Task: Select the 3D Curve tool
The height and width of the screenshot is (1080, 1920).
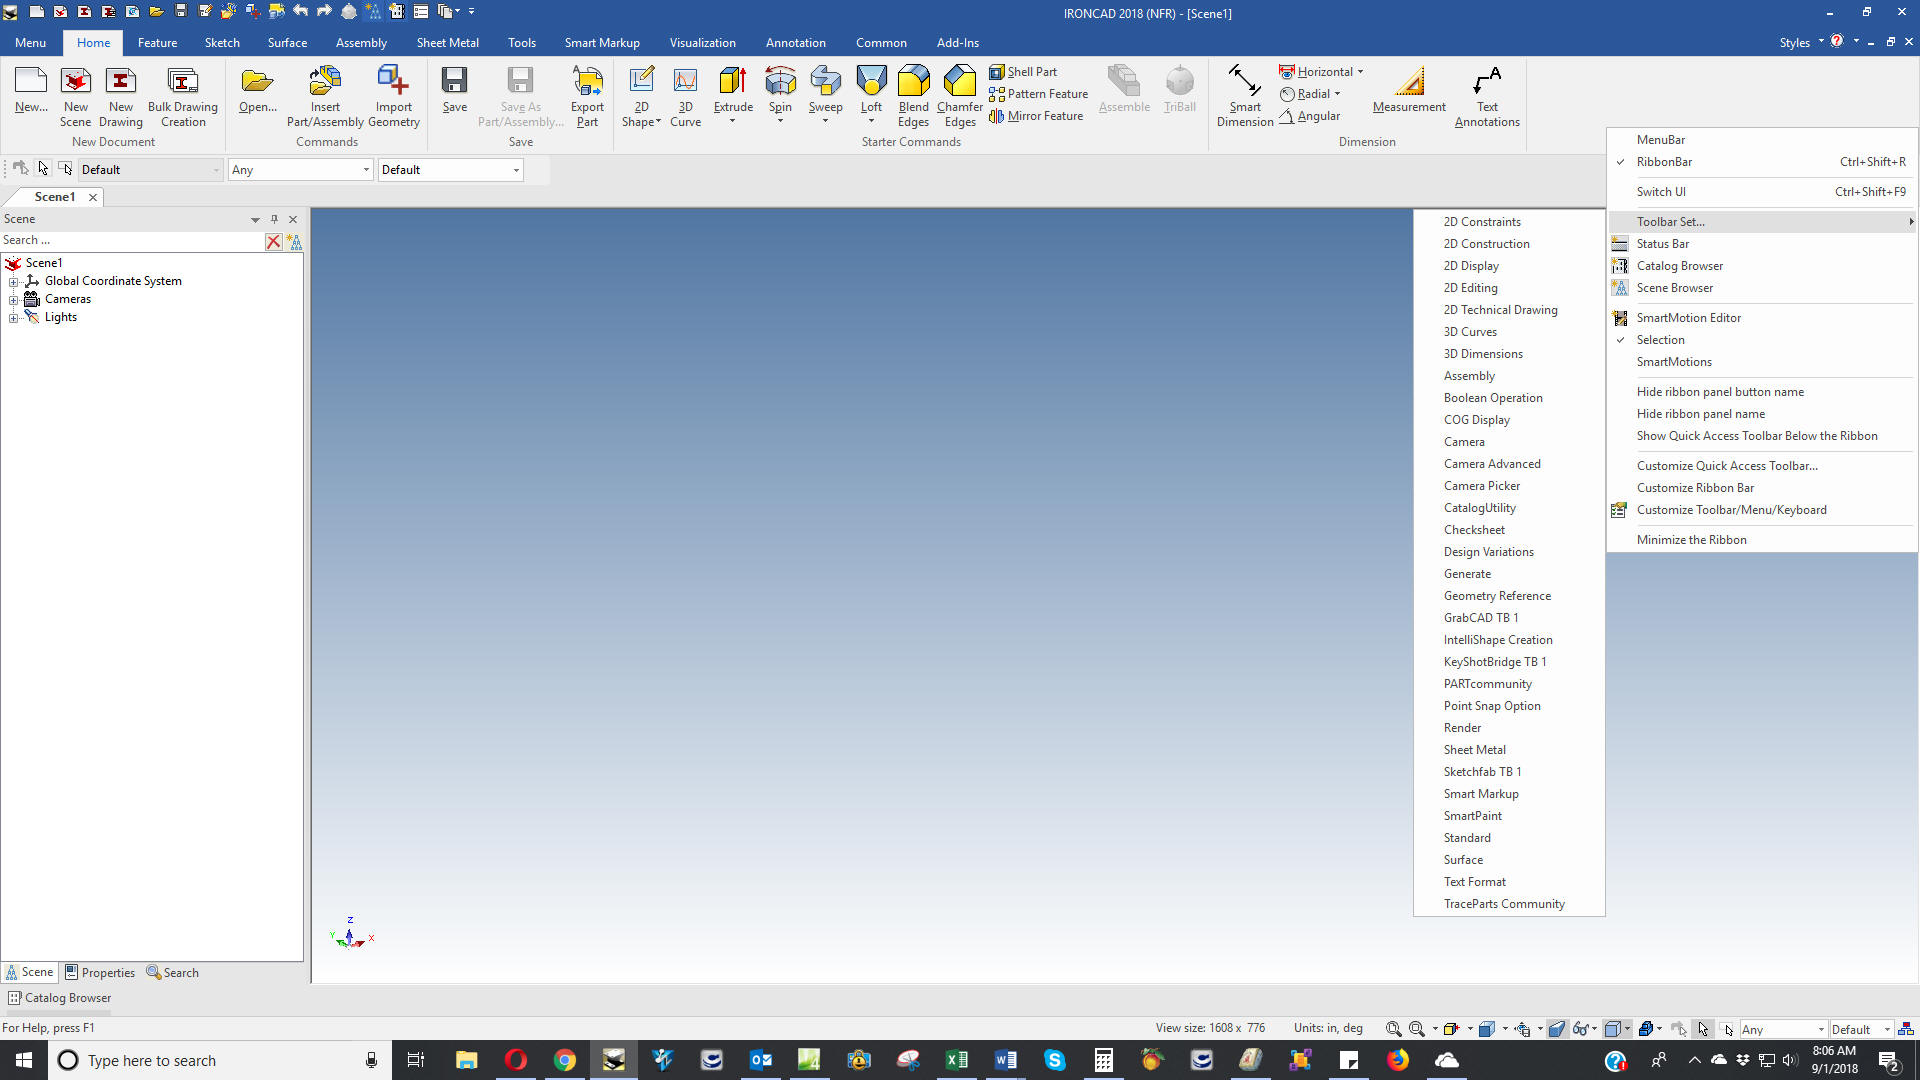Action: [x=685, y=97]
